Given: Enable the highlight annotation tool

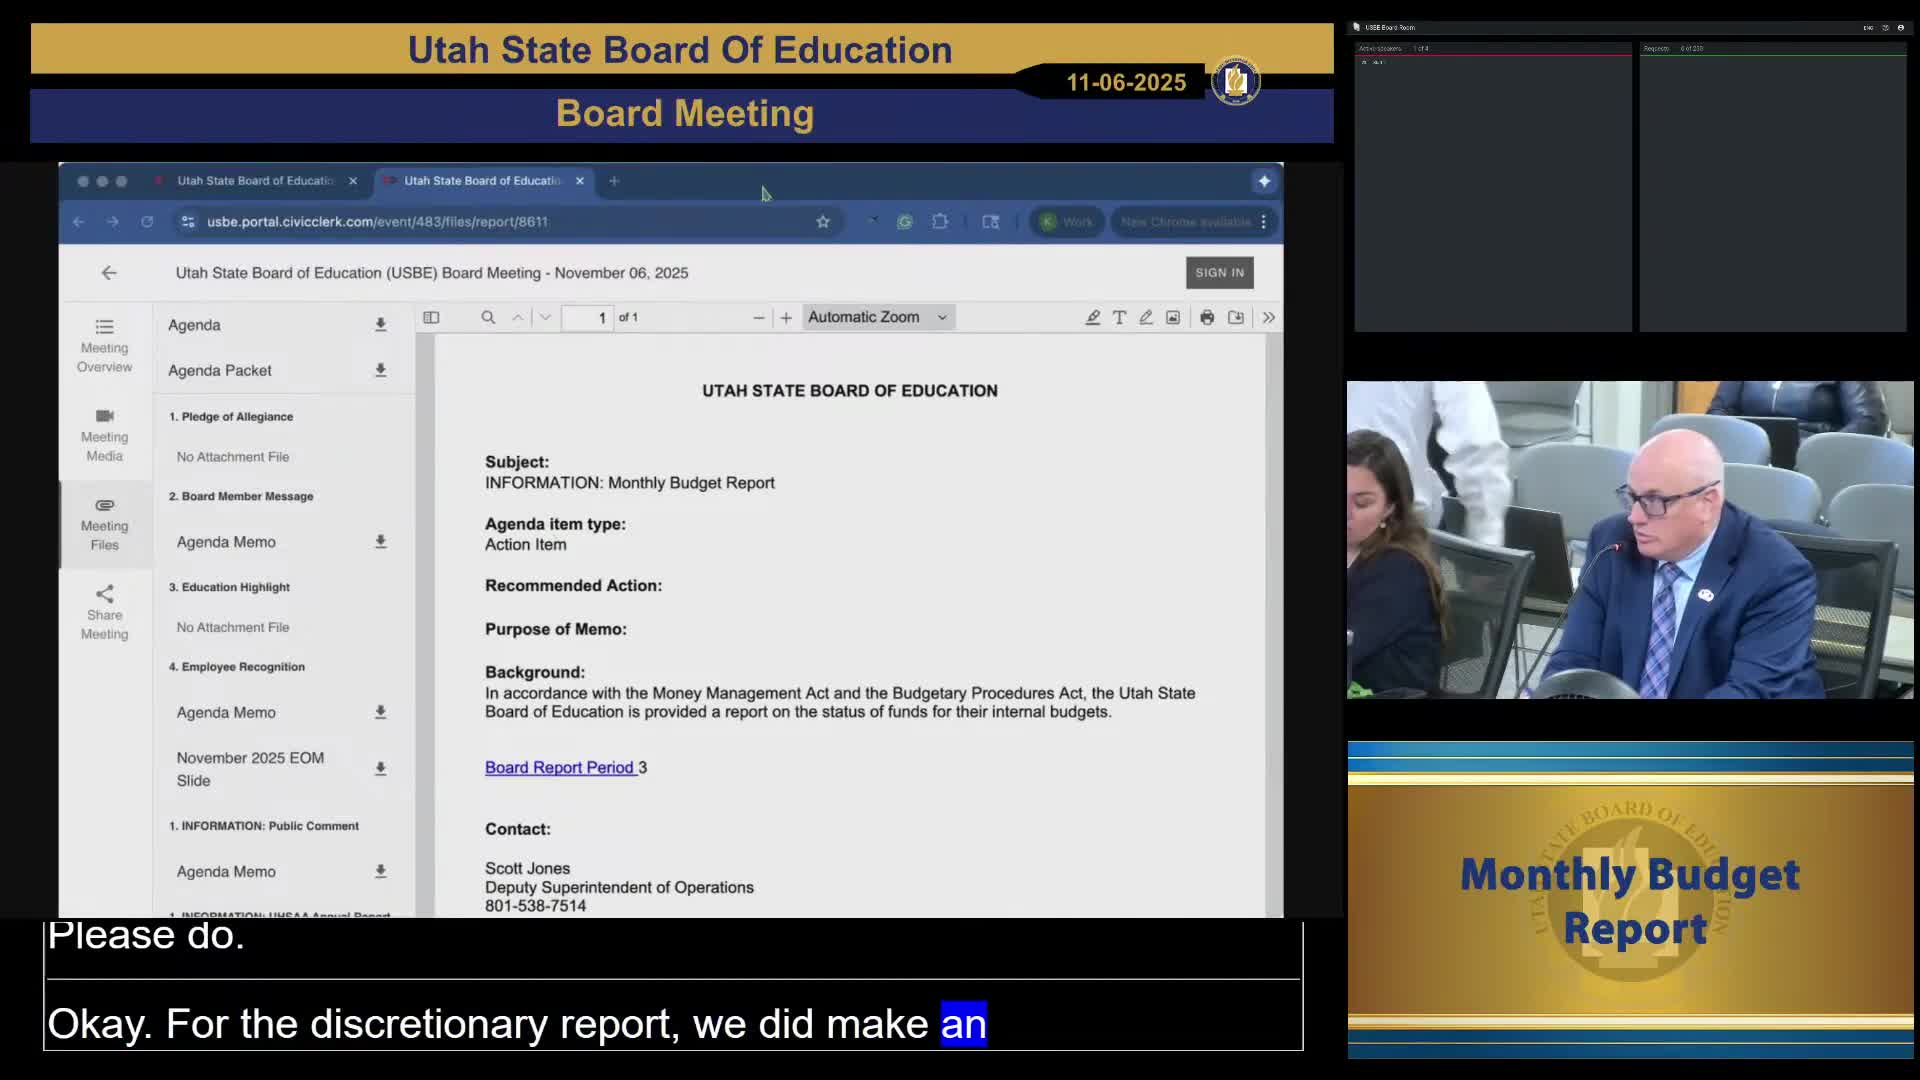Looking at the screenshot, I should tap(1092, 317).
